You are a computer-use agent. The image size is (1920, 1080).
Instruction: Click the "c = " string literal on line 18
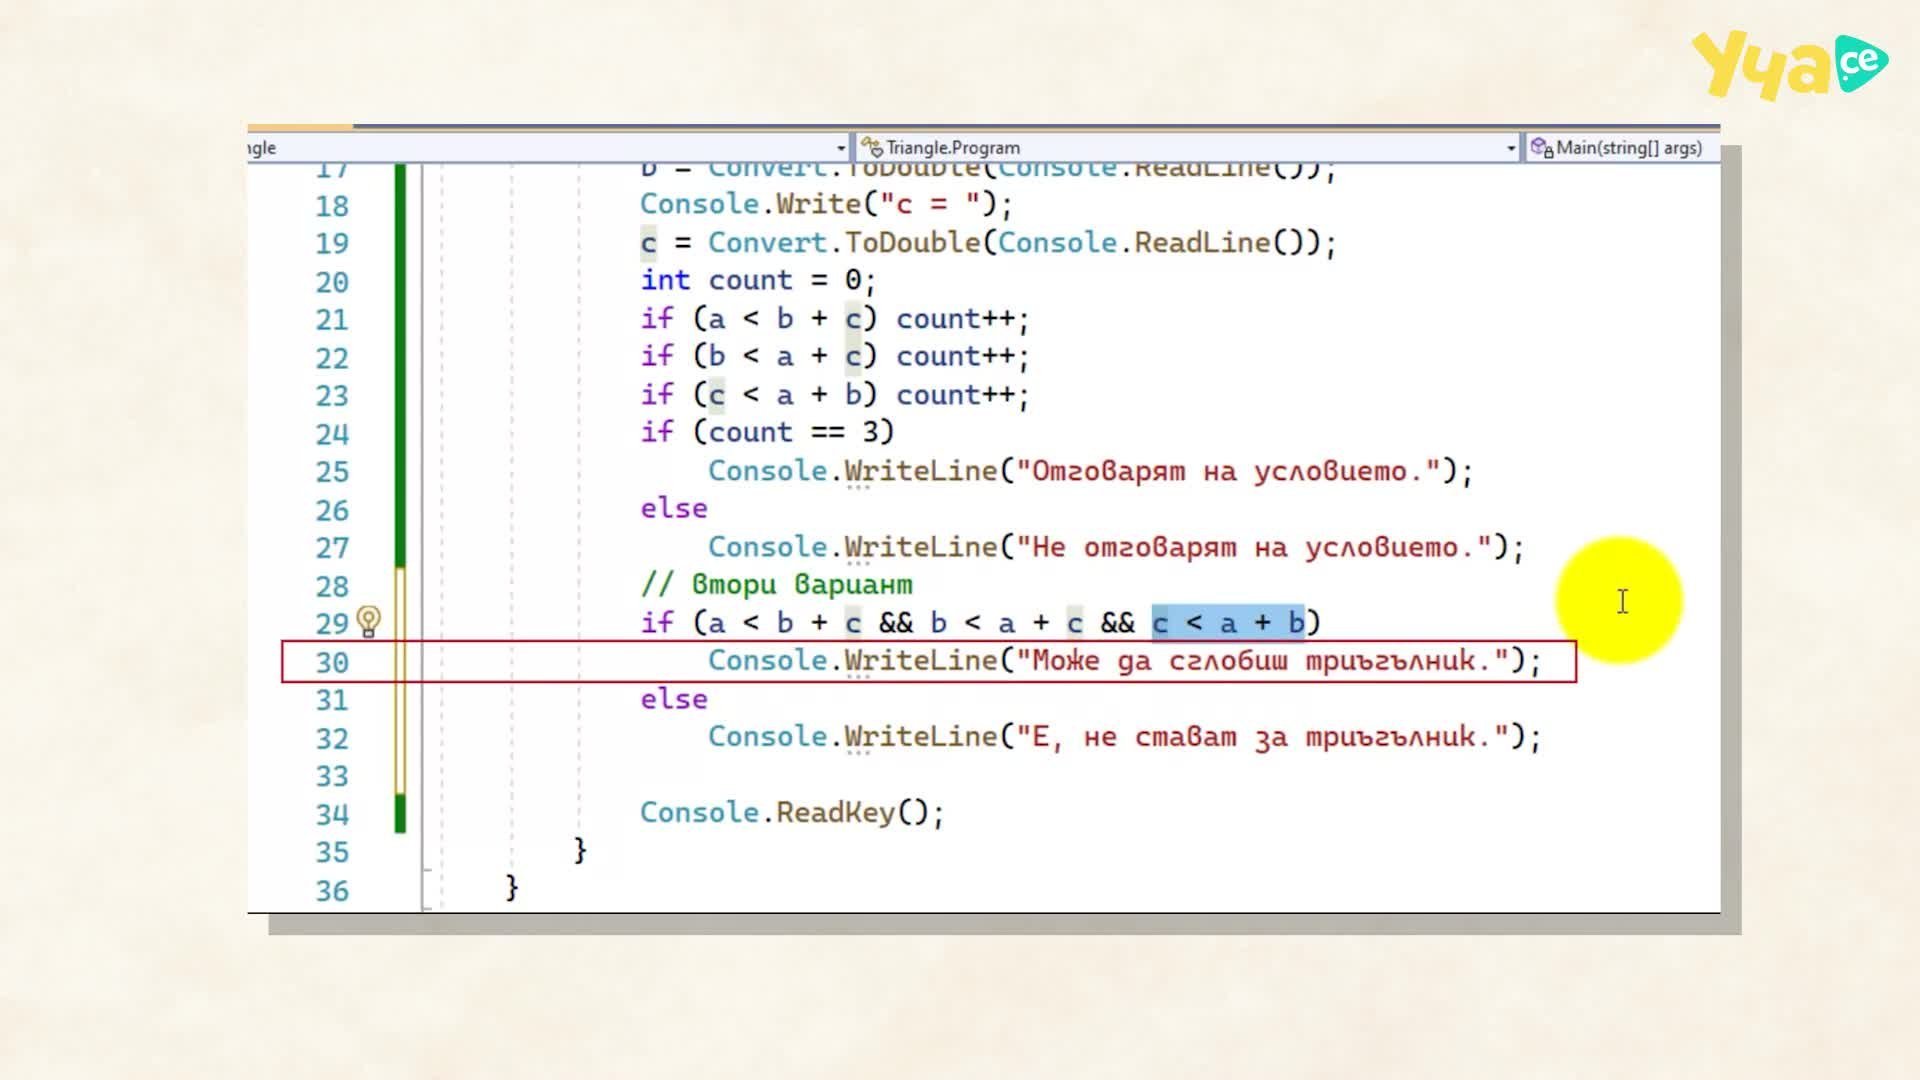coord(930,204)
